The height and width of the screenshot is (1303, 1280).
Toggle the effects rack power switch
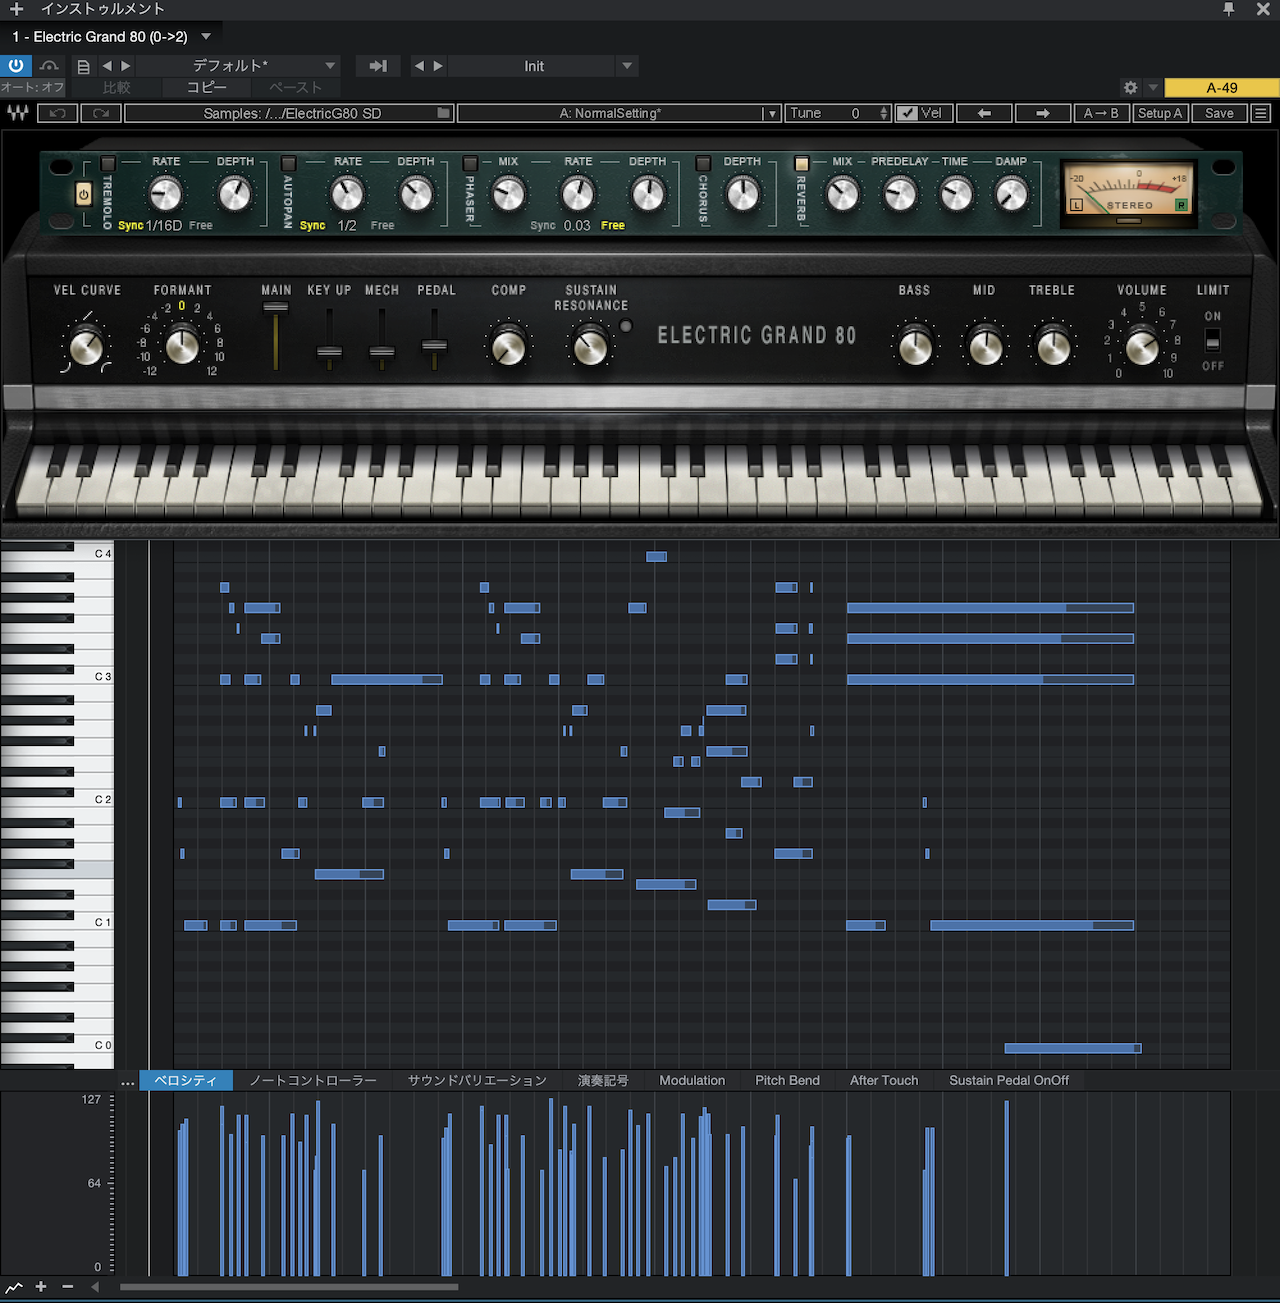(84, 194)
